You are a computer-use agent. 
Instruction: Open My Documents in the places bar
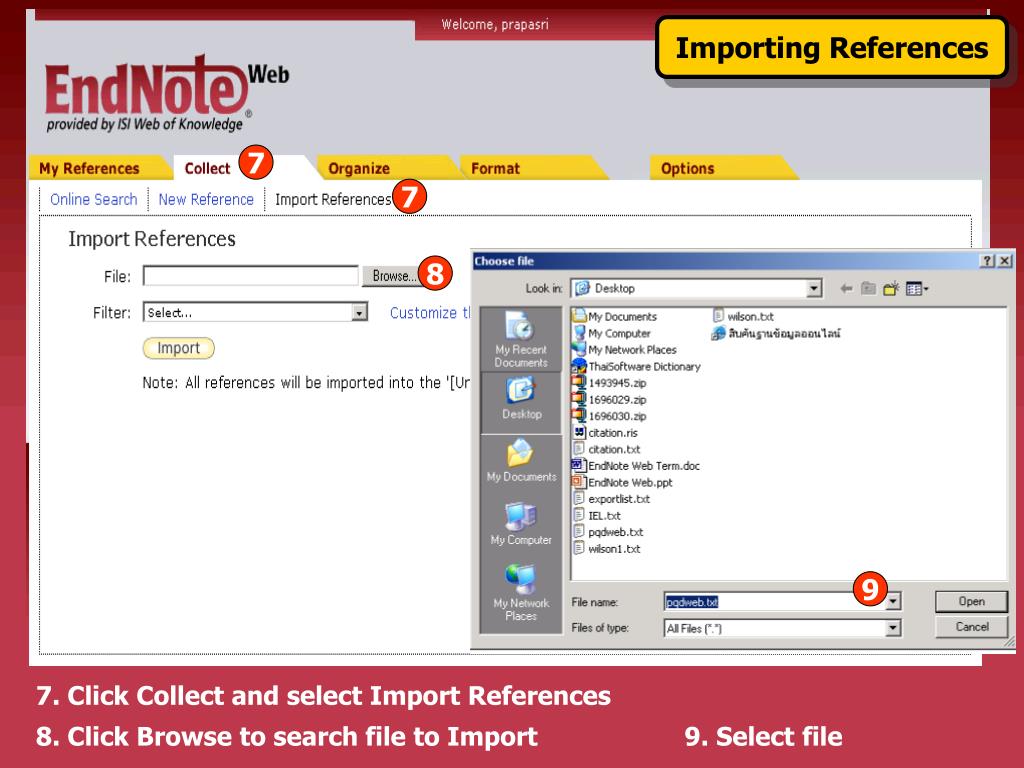(x=521, y=460)
